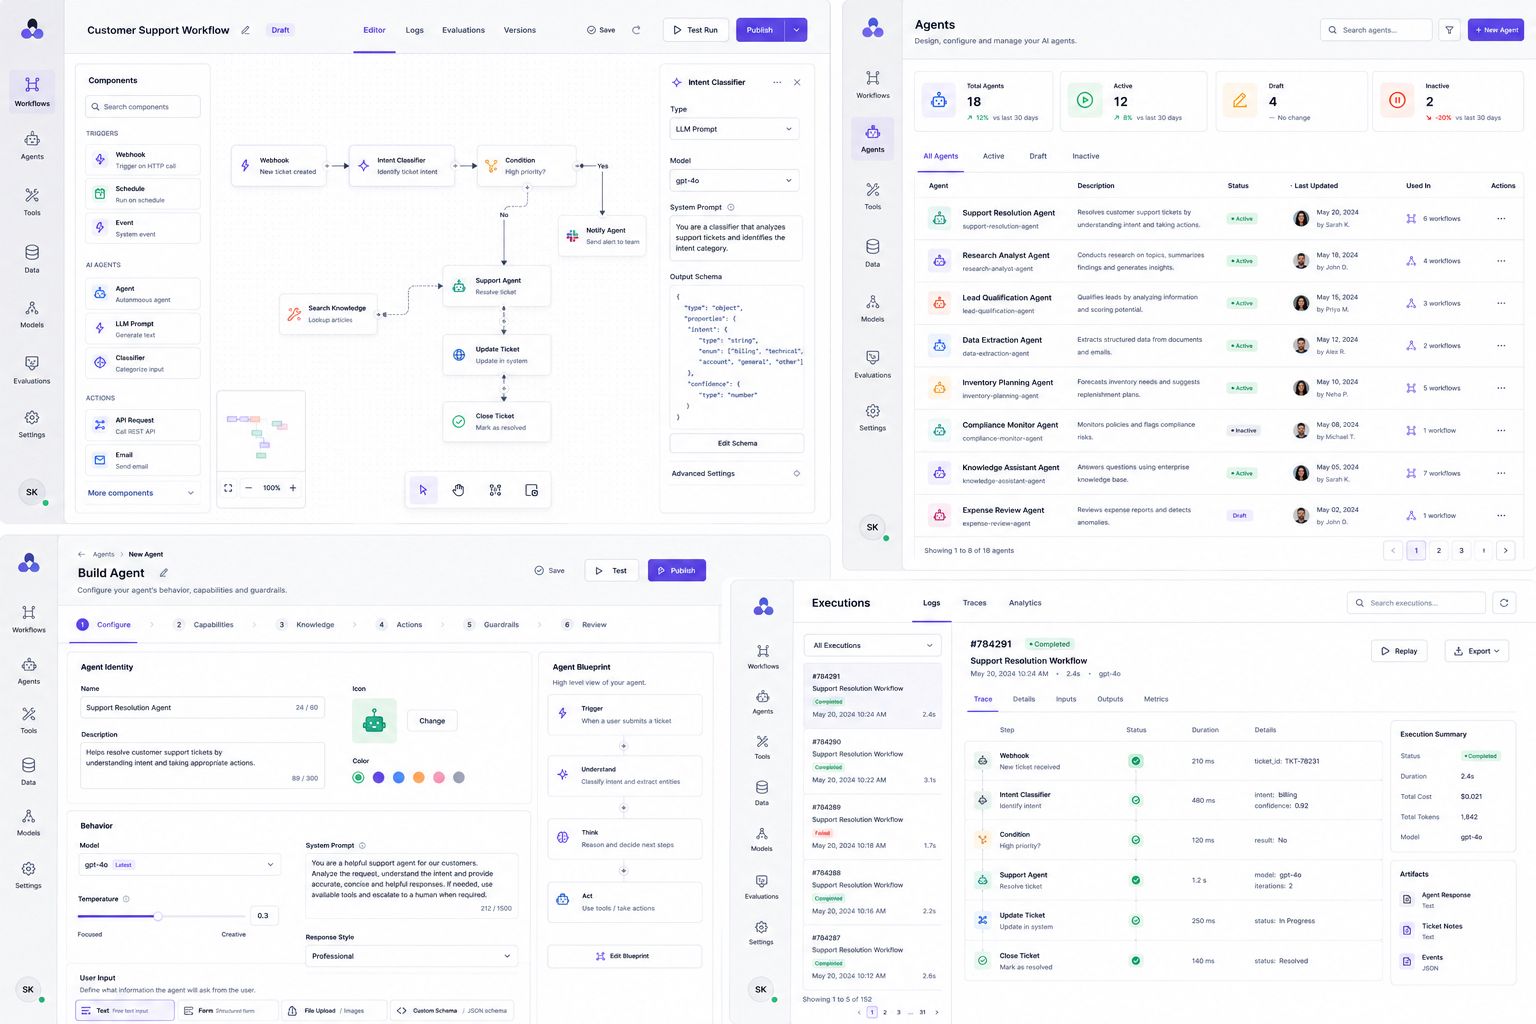Click the refresh icon in Executions panel
The image size is (1536, 1024).
(x=1503, y=602)
